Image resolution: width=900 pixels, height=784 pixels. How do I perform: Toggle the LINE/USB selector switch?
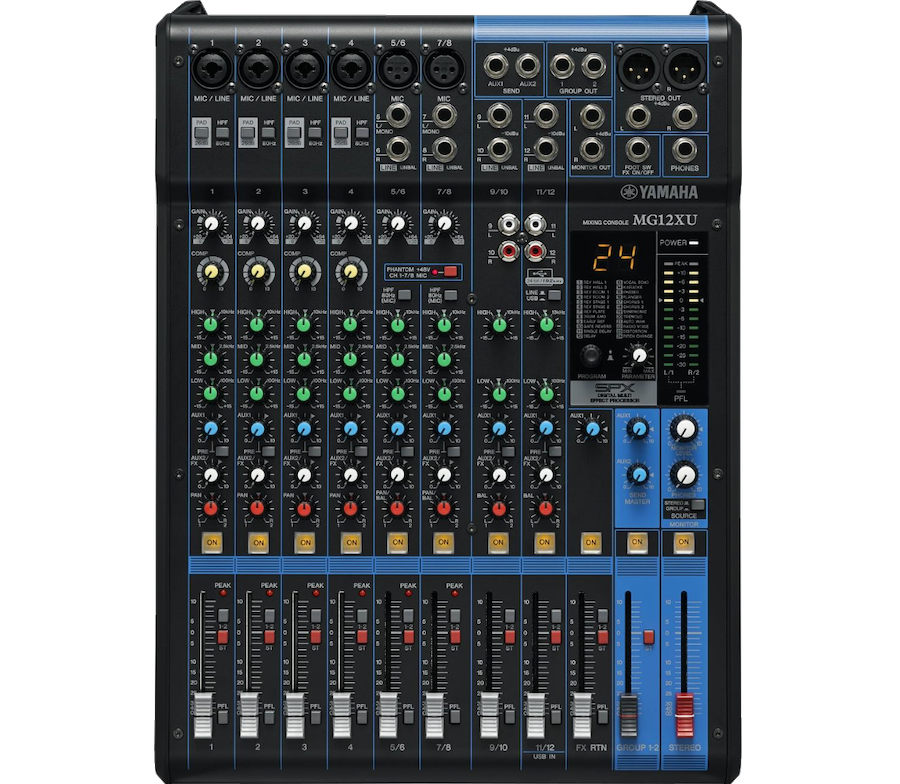coord(554,295)
